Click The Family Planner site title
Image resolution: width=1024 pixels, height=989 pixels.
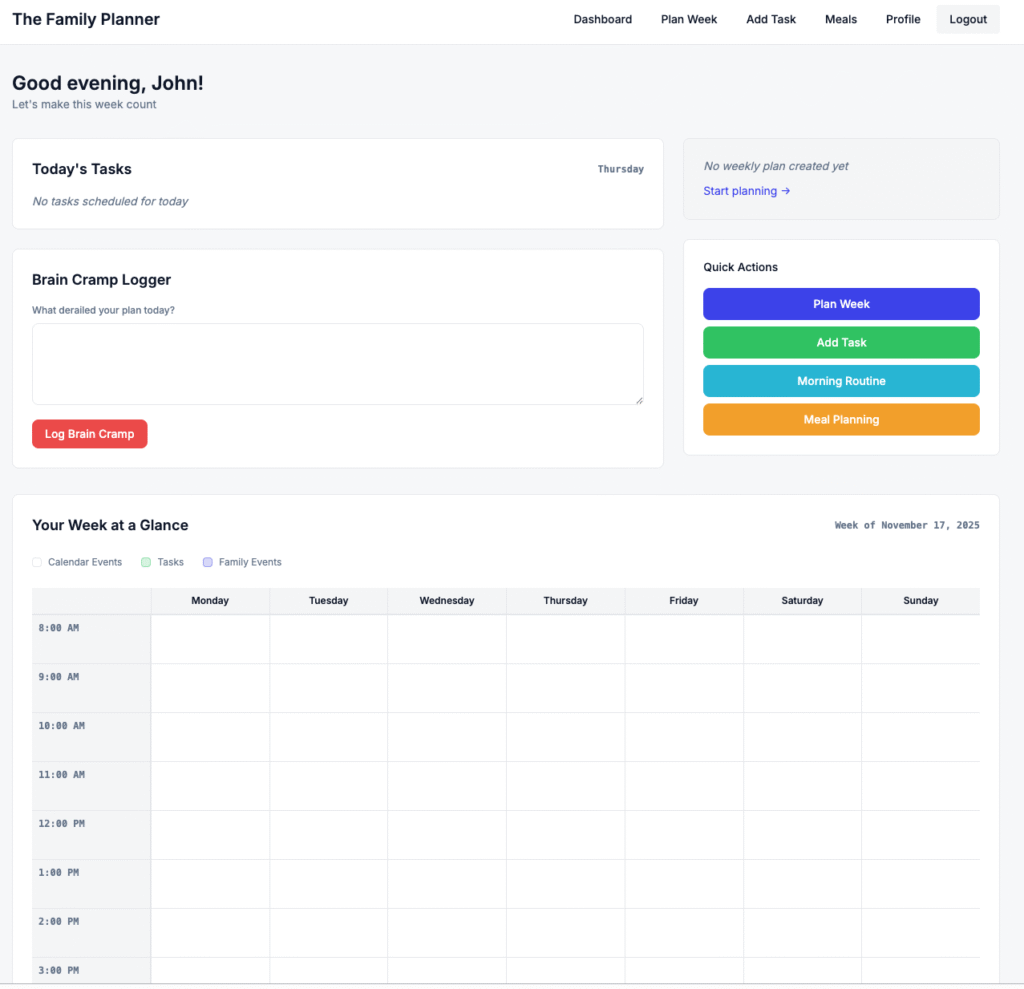tap(86, 20)
